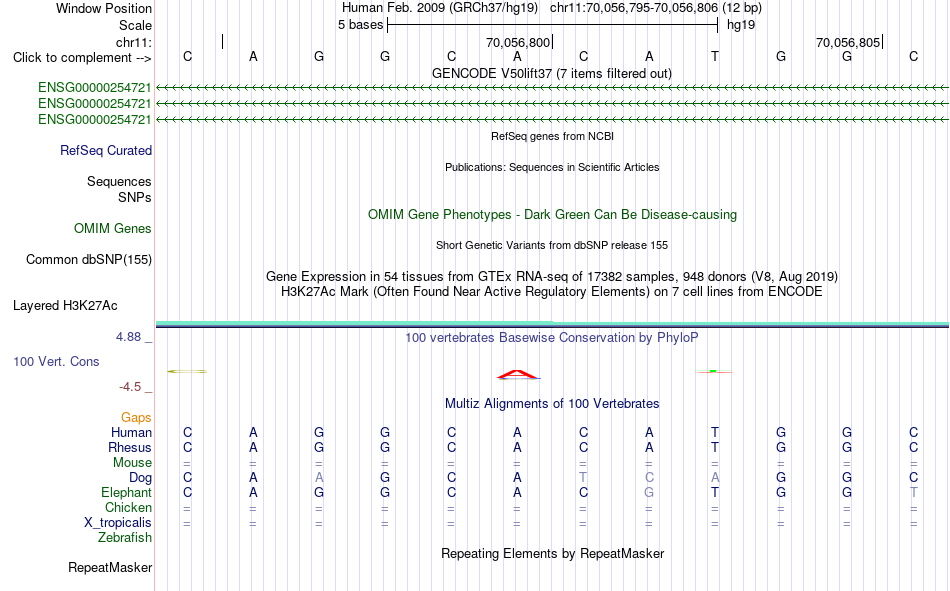Click the SNPs track label

coord(135,198)
